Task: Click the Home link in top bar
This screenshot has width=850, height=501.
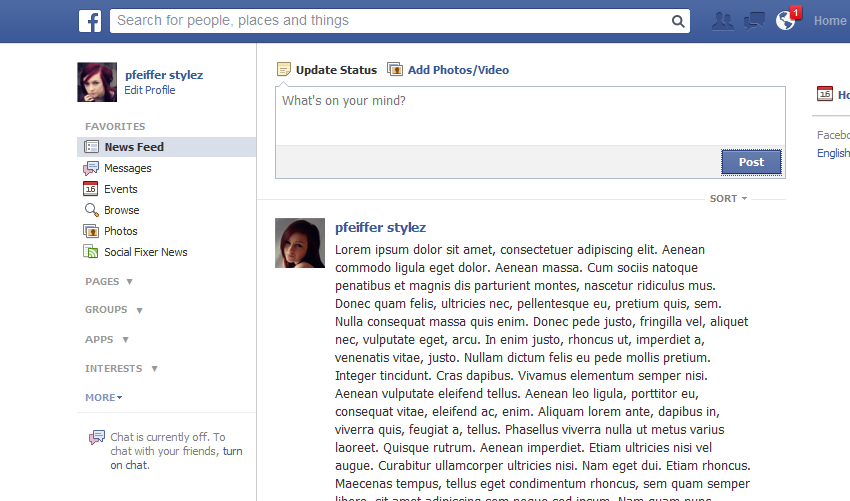Action: pyautogui.click(x=830, y=21)
